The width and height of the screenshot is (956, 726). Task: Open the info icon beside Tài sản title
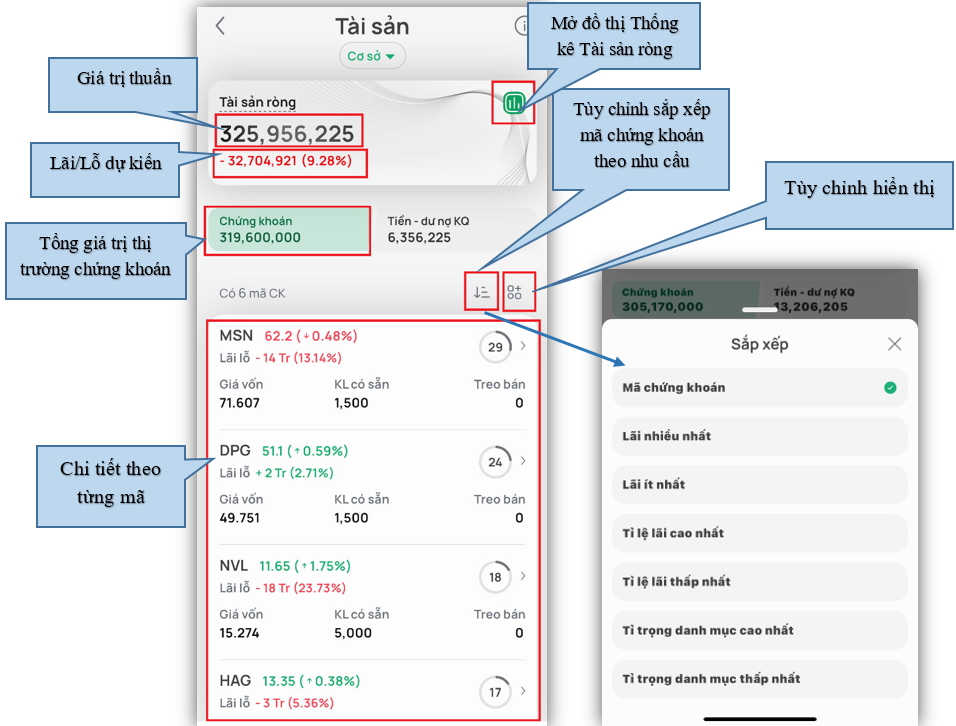point(522,26)
